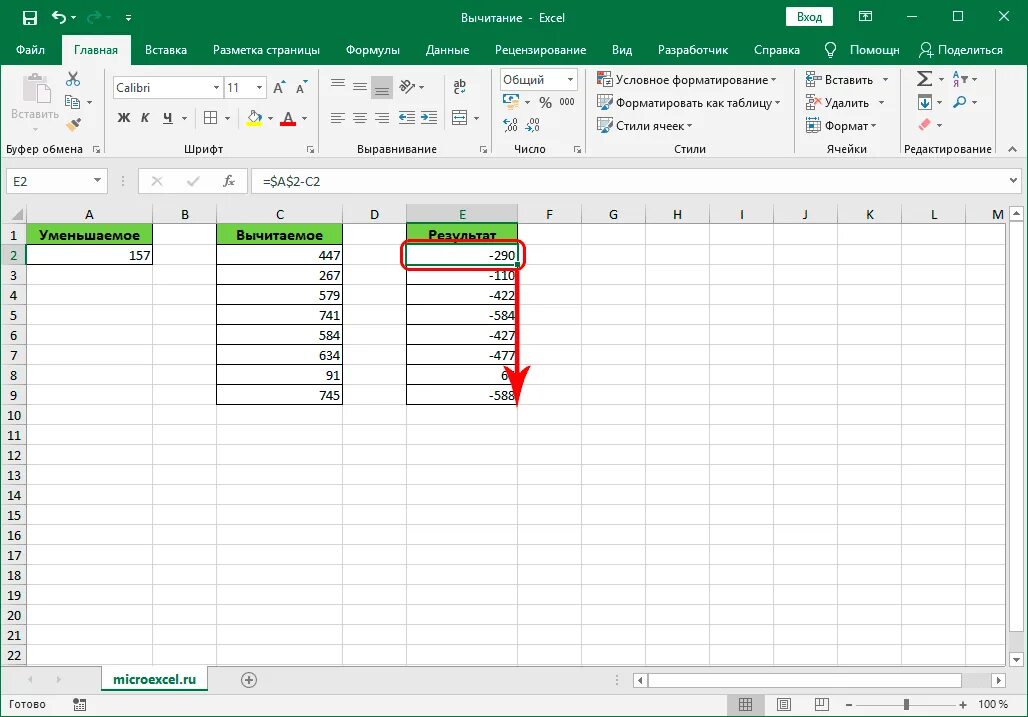Image resolution: width=1028 pixels, height=717 pixels.
Task: Switch to the Разметка страницы tab
Action: (x=266, y=50)
